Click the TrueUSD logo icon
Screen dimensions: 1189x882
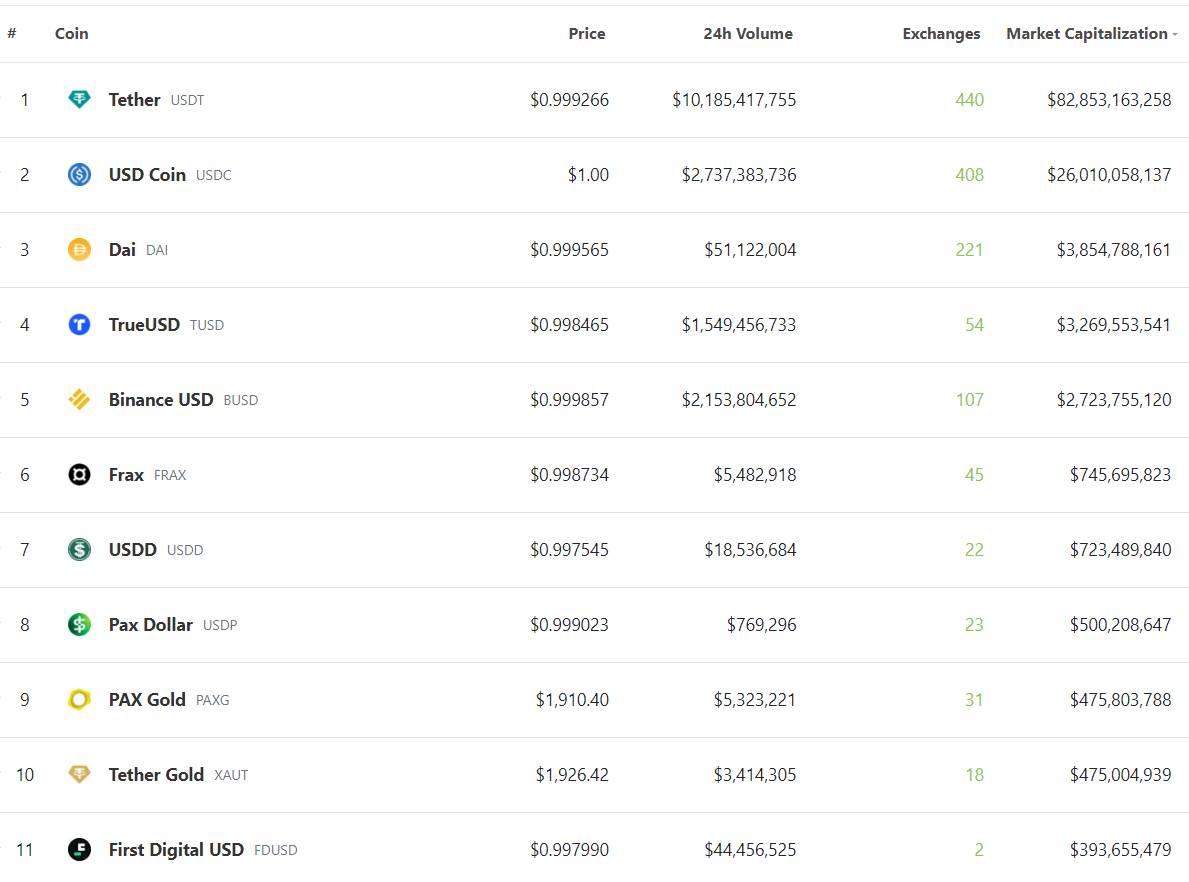(x=79, y=325)
